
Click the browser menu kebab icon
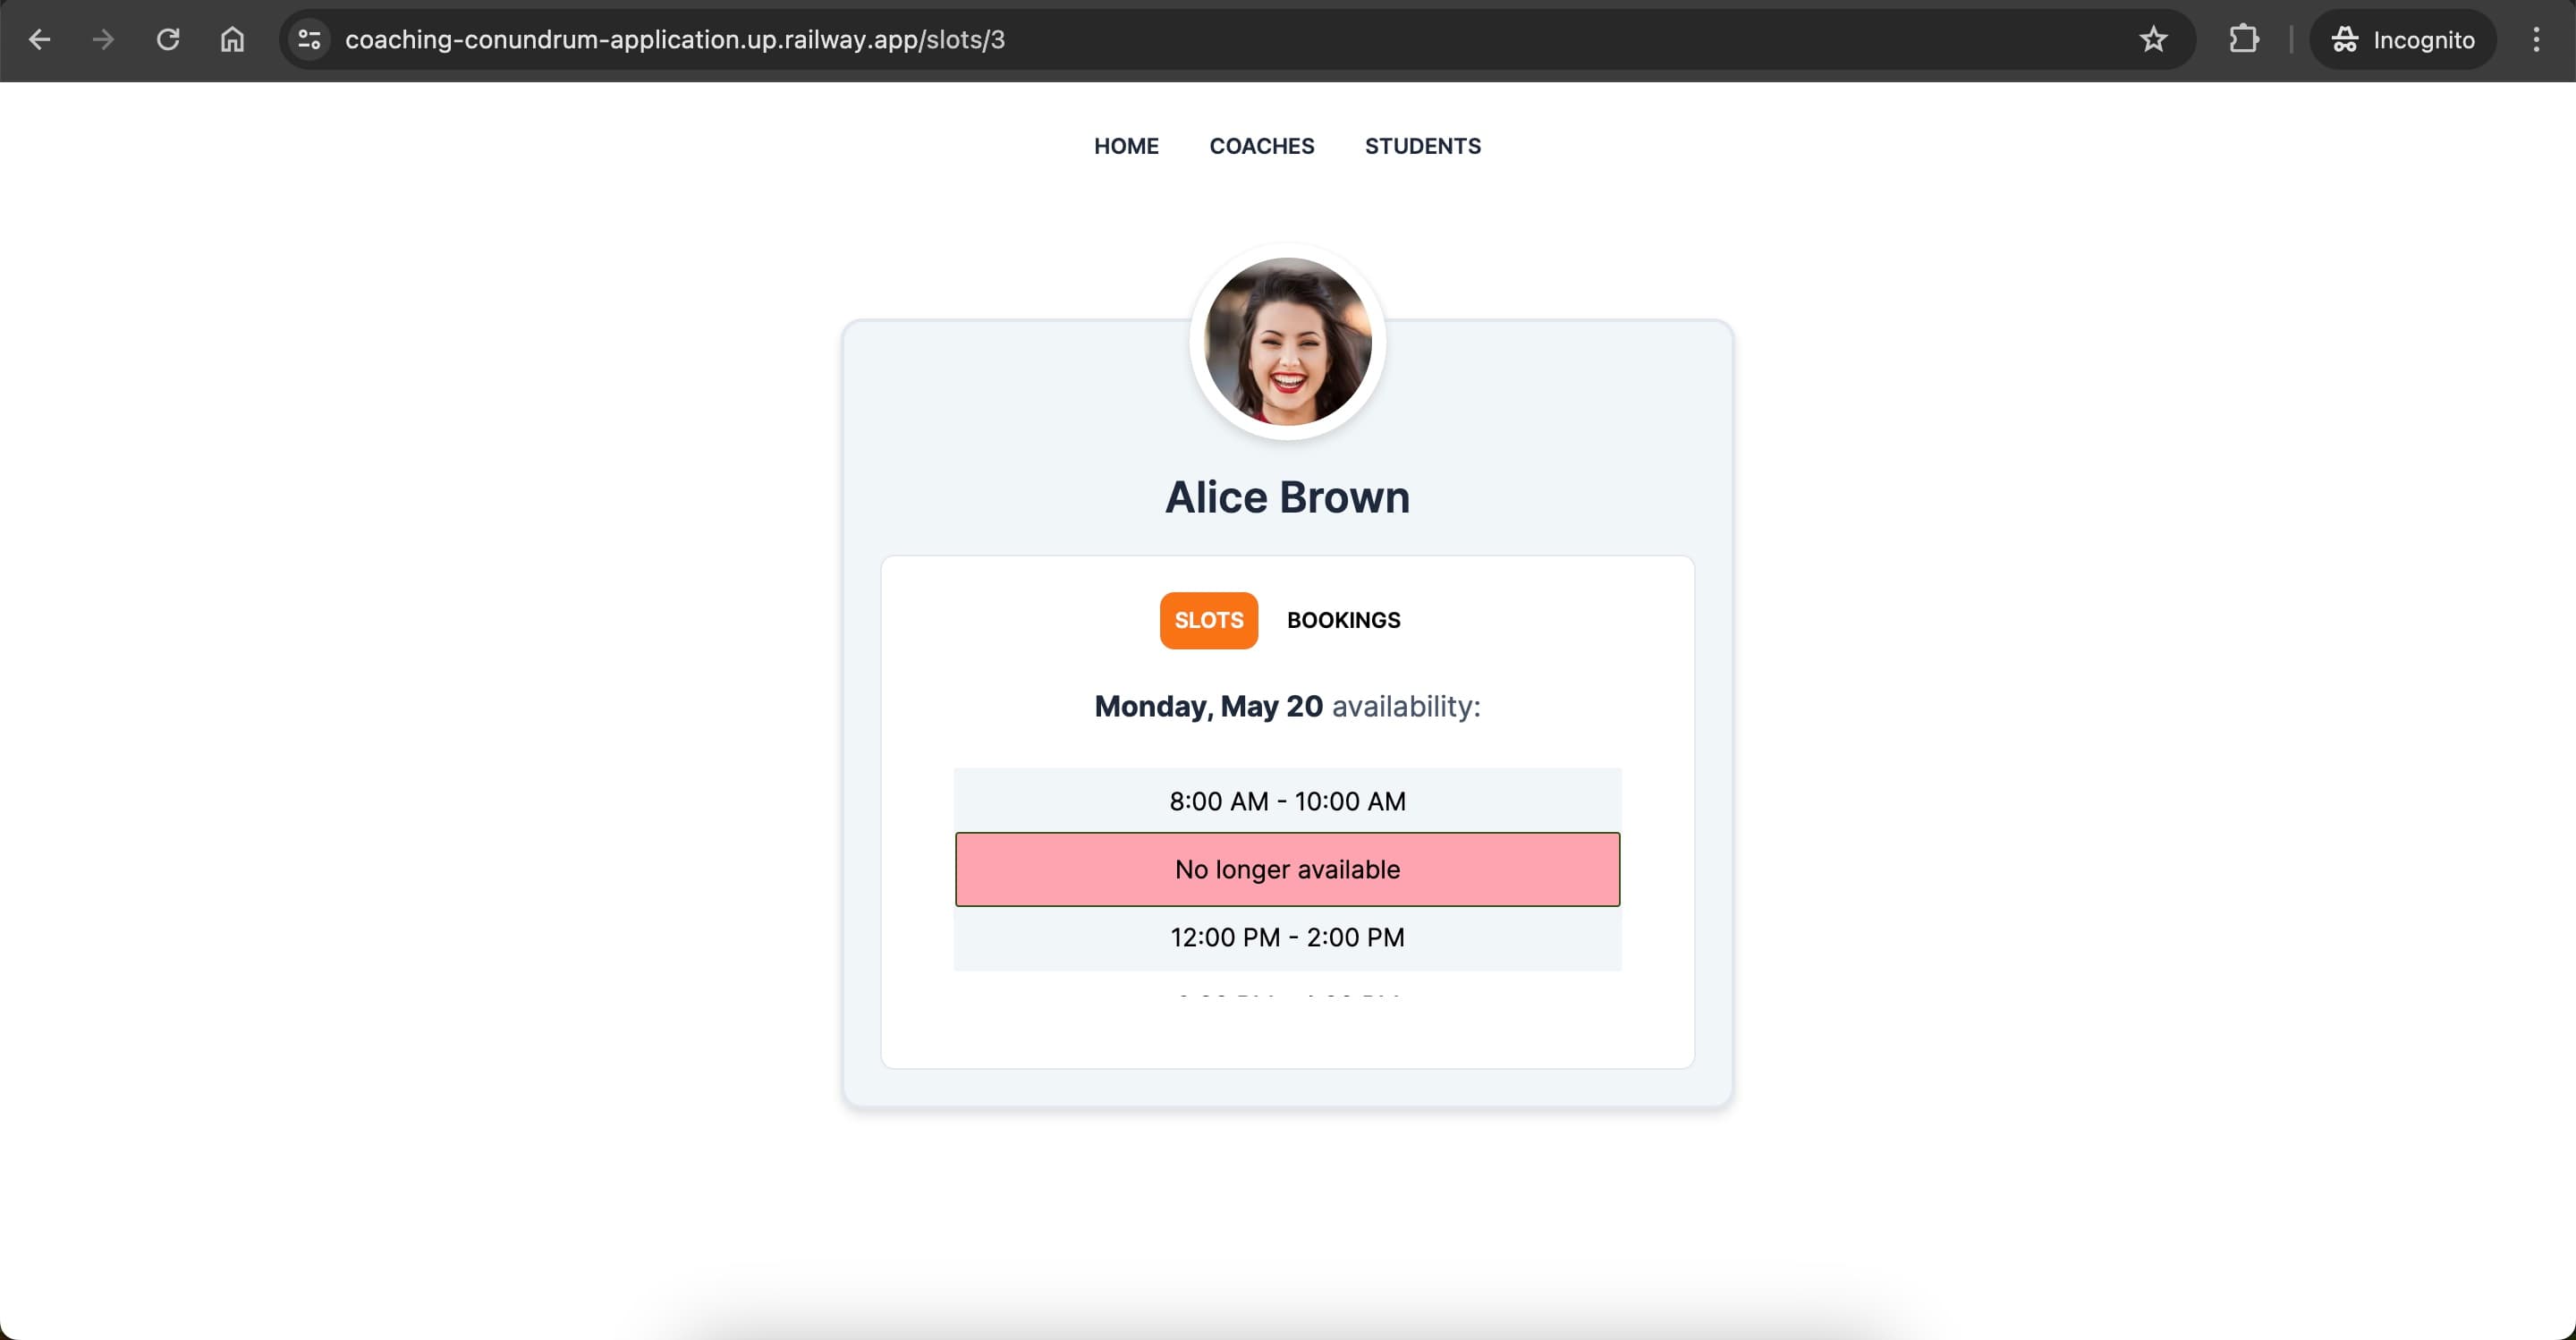pos(2537,39)
